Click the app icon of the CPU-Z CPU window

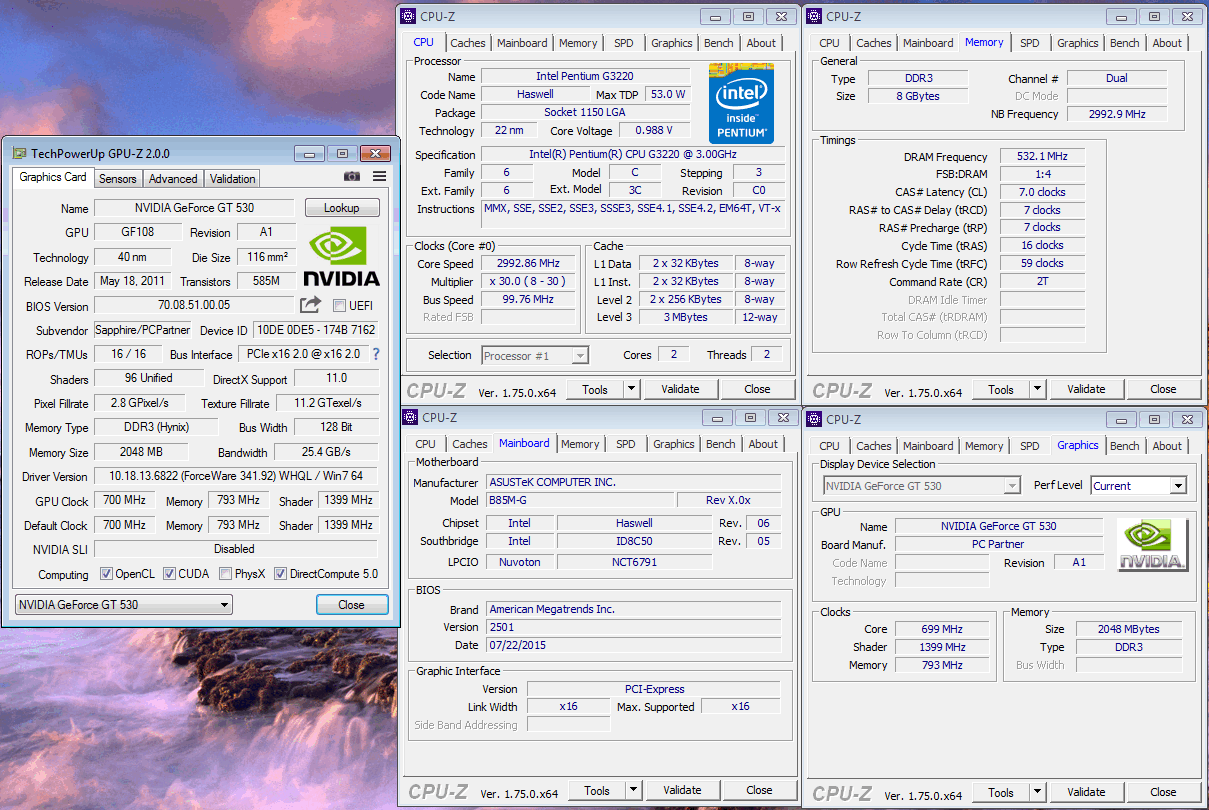[x=409, y=16]
